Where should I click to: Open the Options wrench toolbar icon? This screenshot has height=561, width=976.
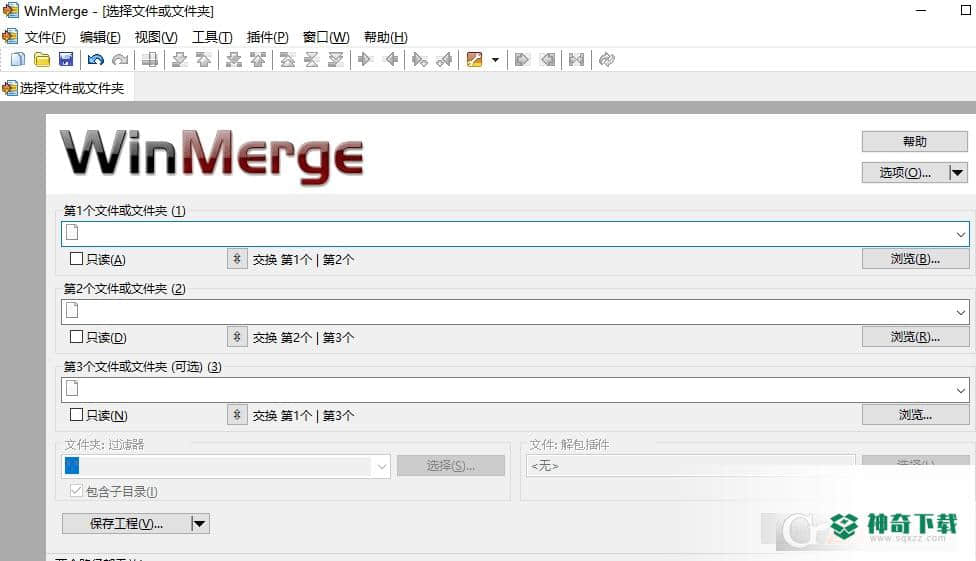[474, 60]
